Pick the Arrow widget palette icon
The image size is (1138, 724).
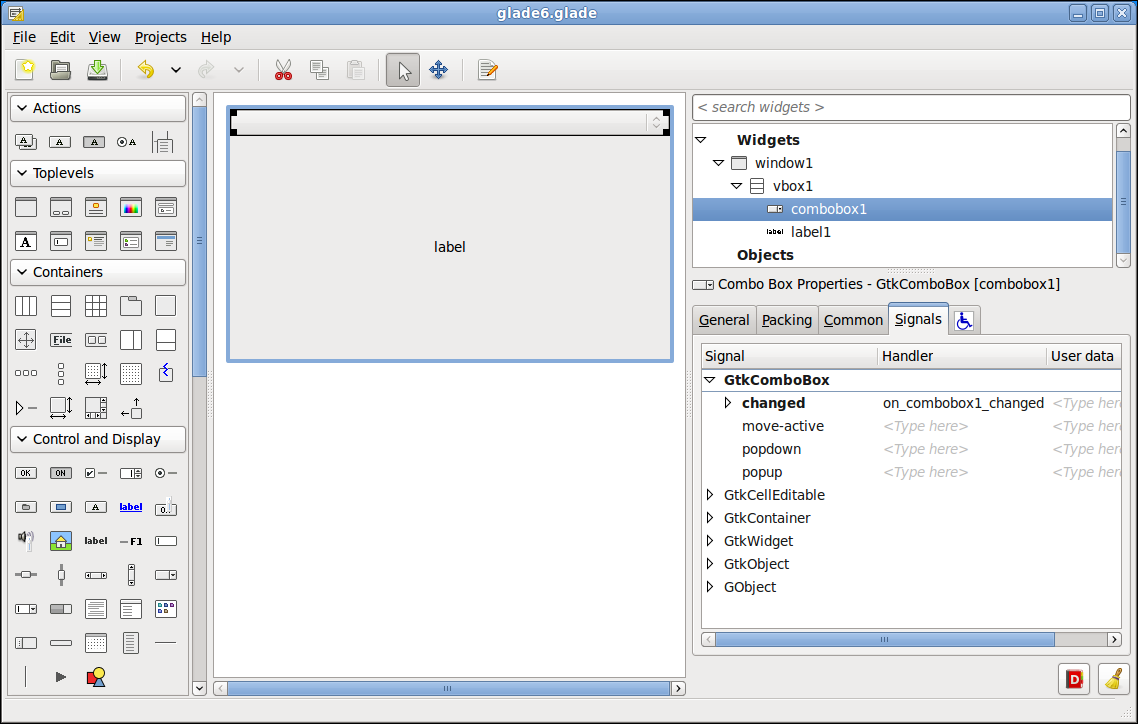[61, 677]
